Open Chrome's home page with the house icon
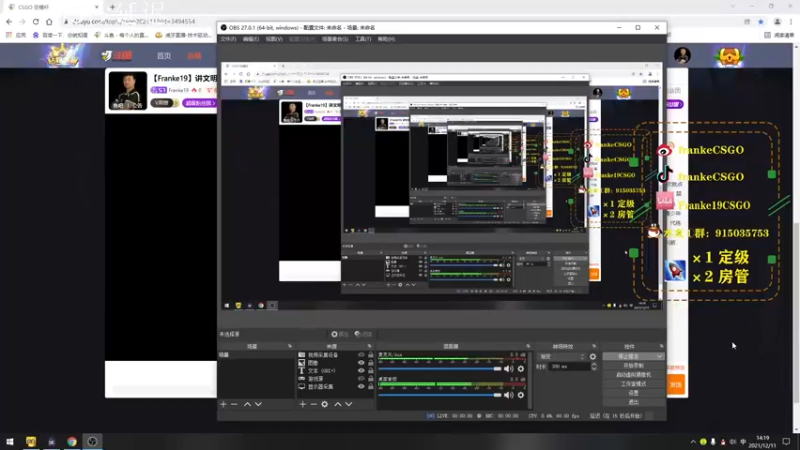The width and height of the screenshot is (800, 450). pos(49,21)
